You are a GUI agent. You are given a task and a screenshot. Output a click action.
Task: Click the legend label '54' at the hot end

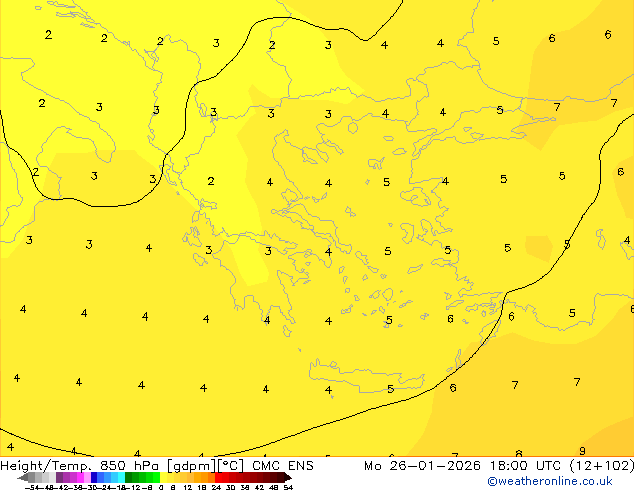[288, 487]
